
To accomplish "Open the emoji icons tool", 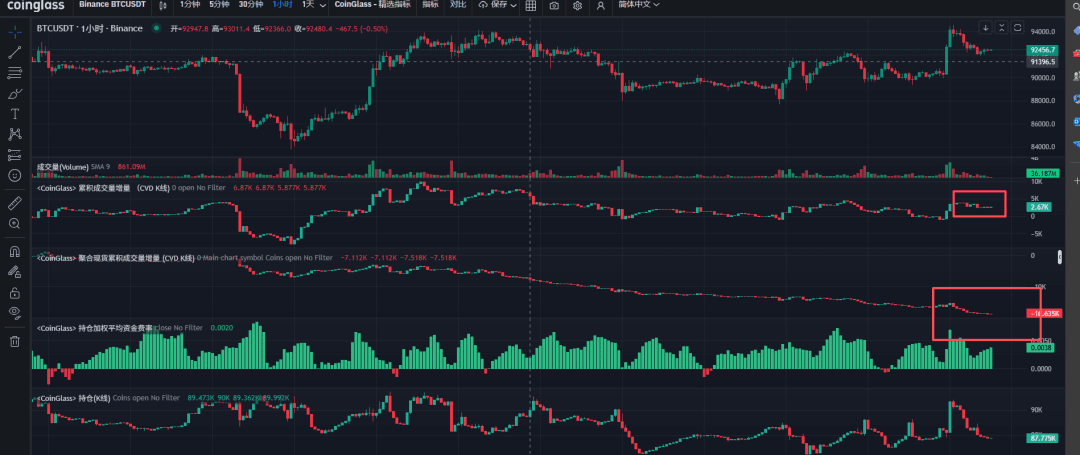I will [x=14, y=176].
